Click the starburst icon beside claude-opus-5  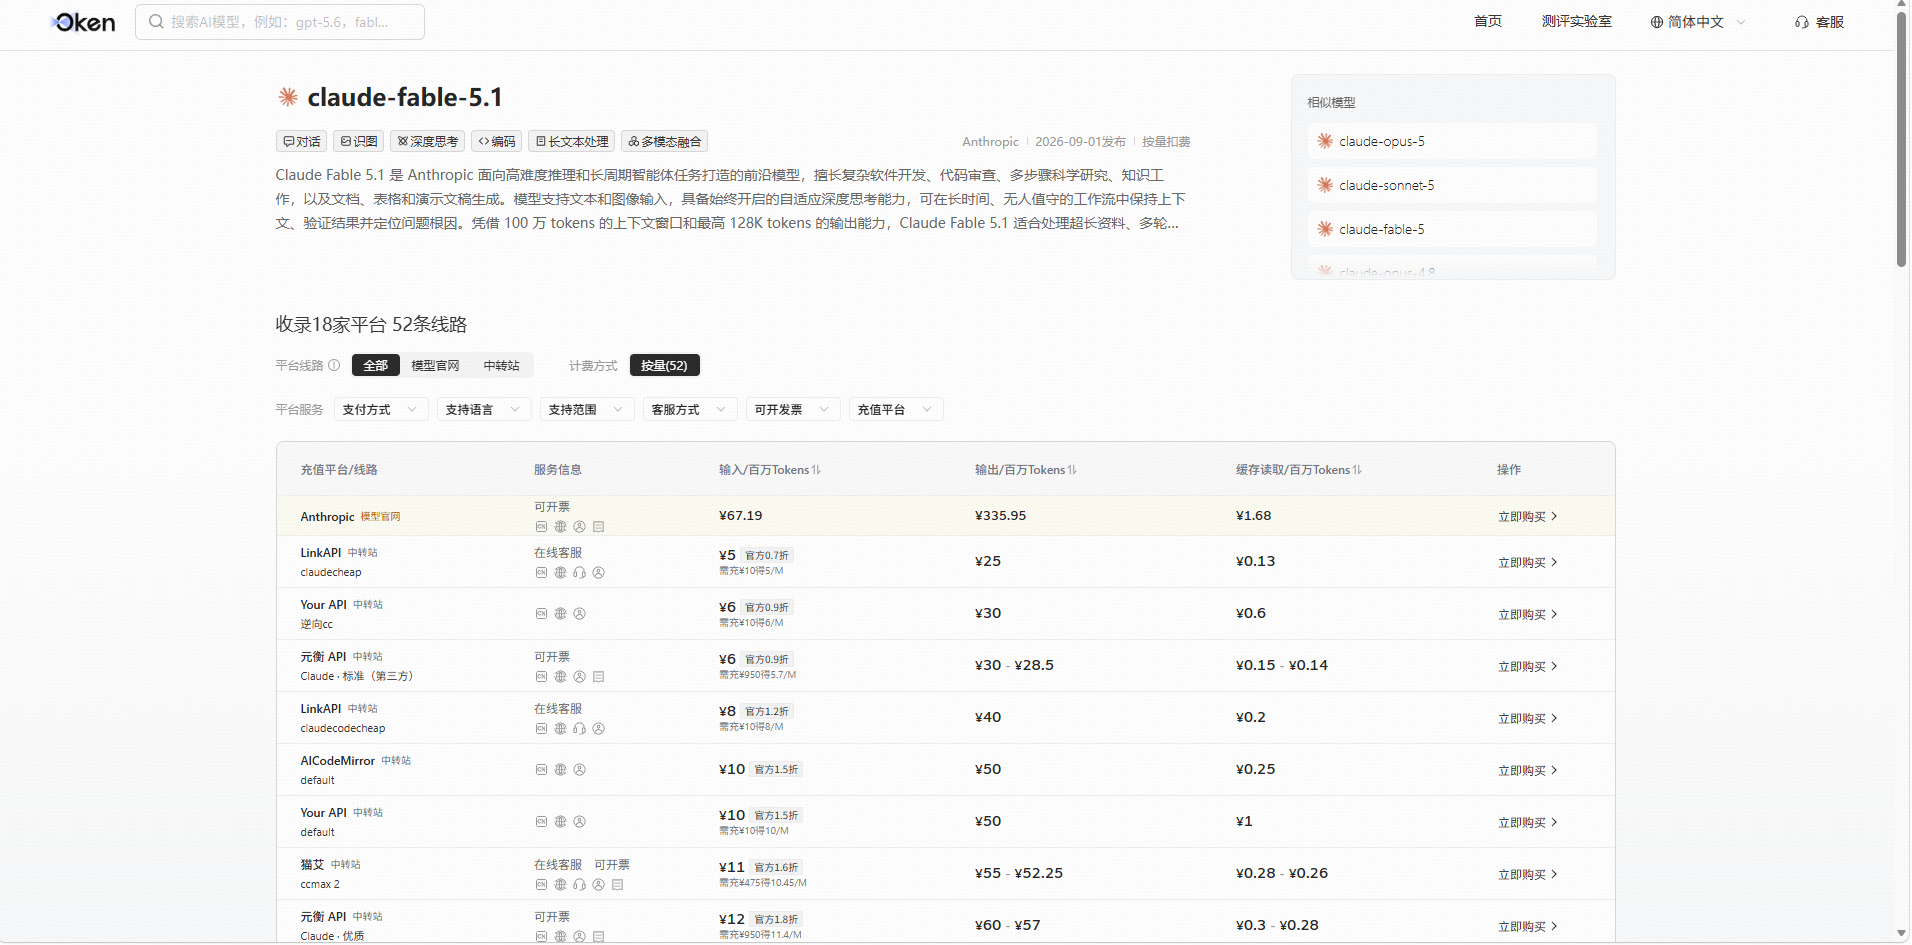tap(1325, 141)
